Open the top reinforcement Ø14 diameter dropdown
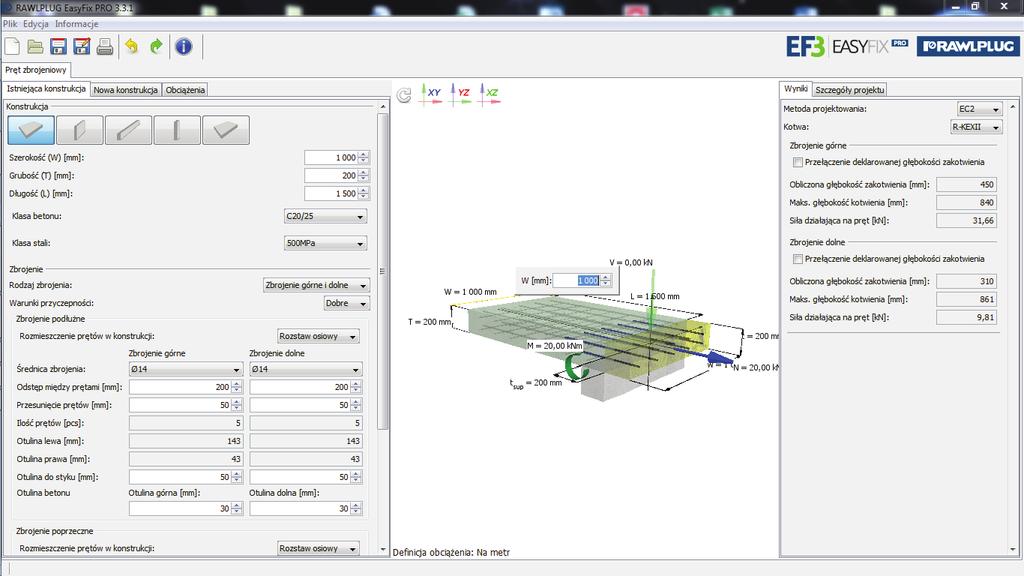 (185, 369)
